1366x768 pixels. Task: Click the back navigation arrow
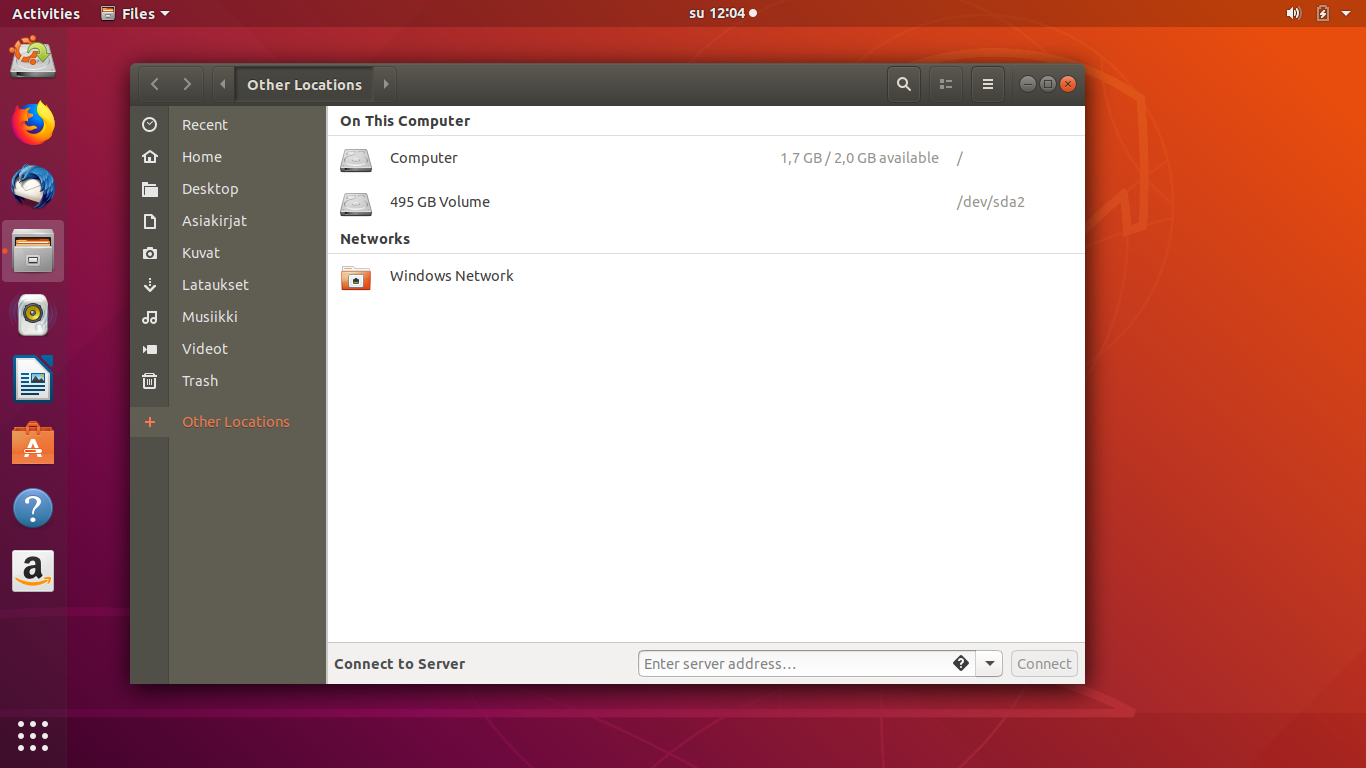pos(154,85)
